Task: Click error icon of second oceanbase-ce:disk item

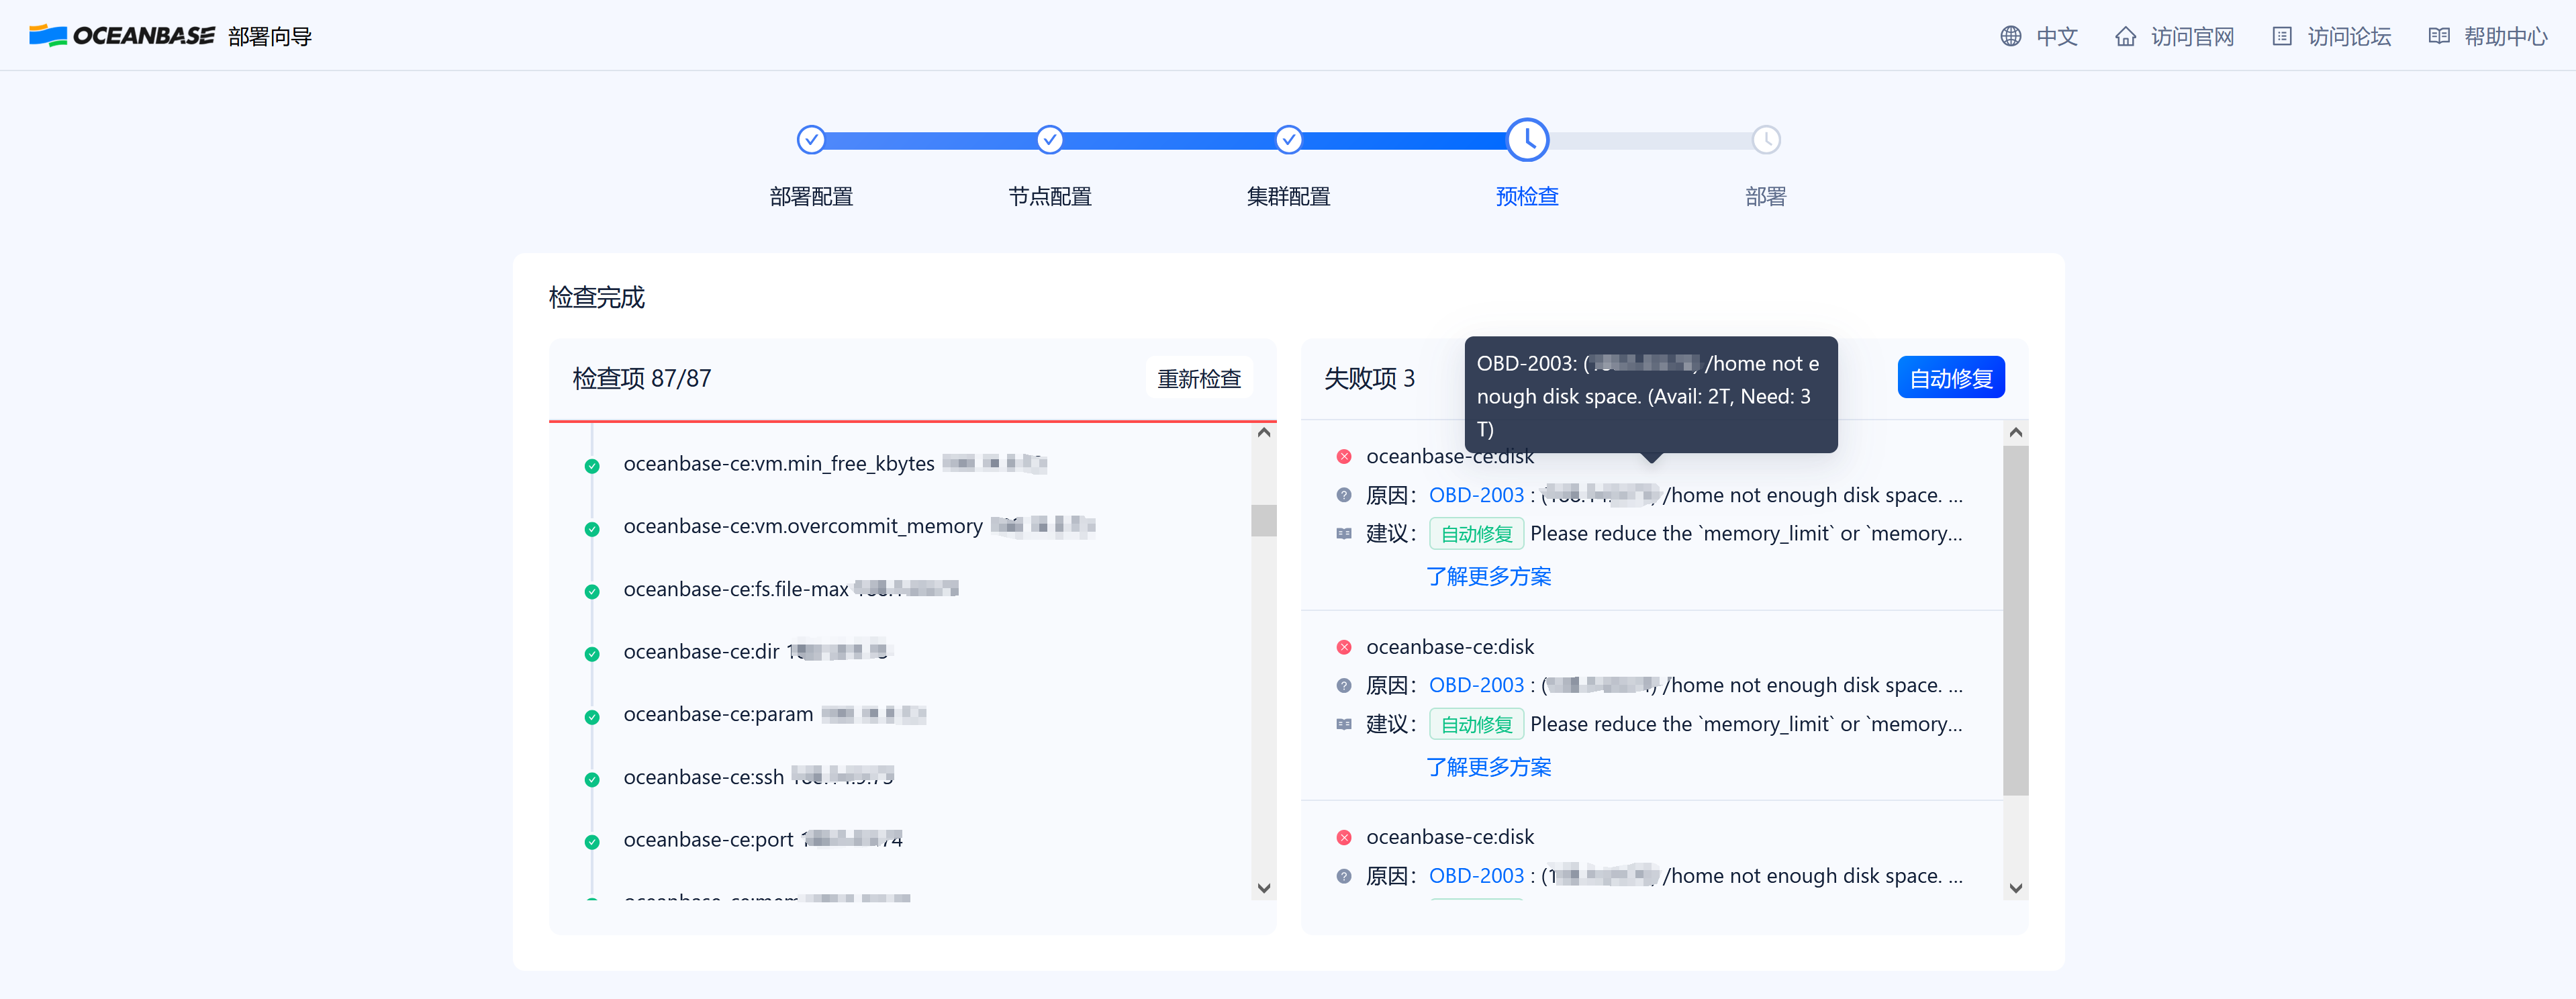Action: (1344, 647)
